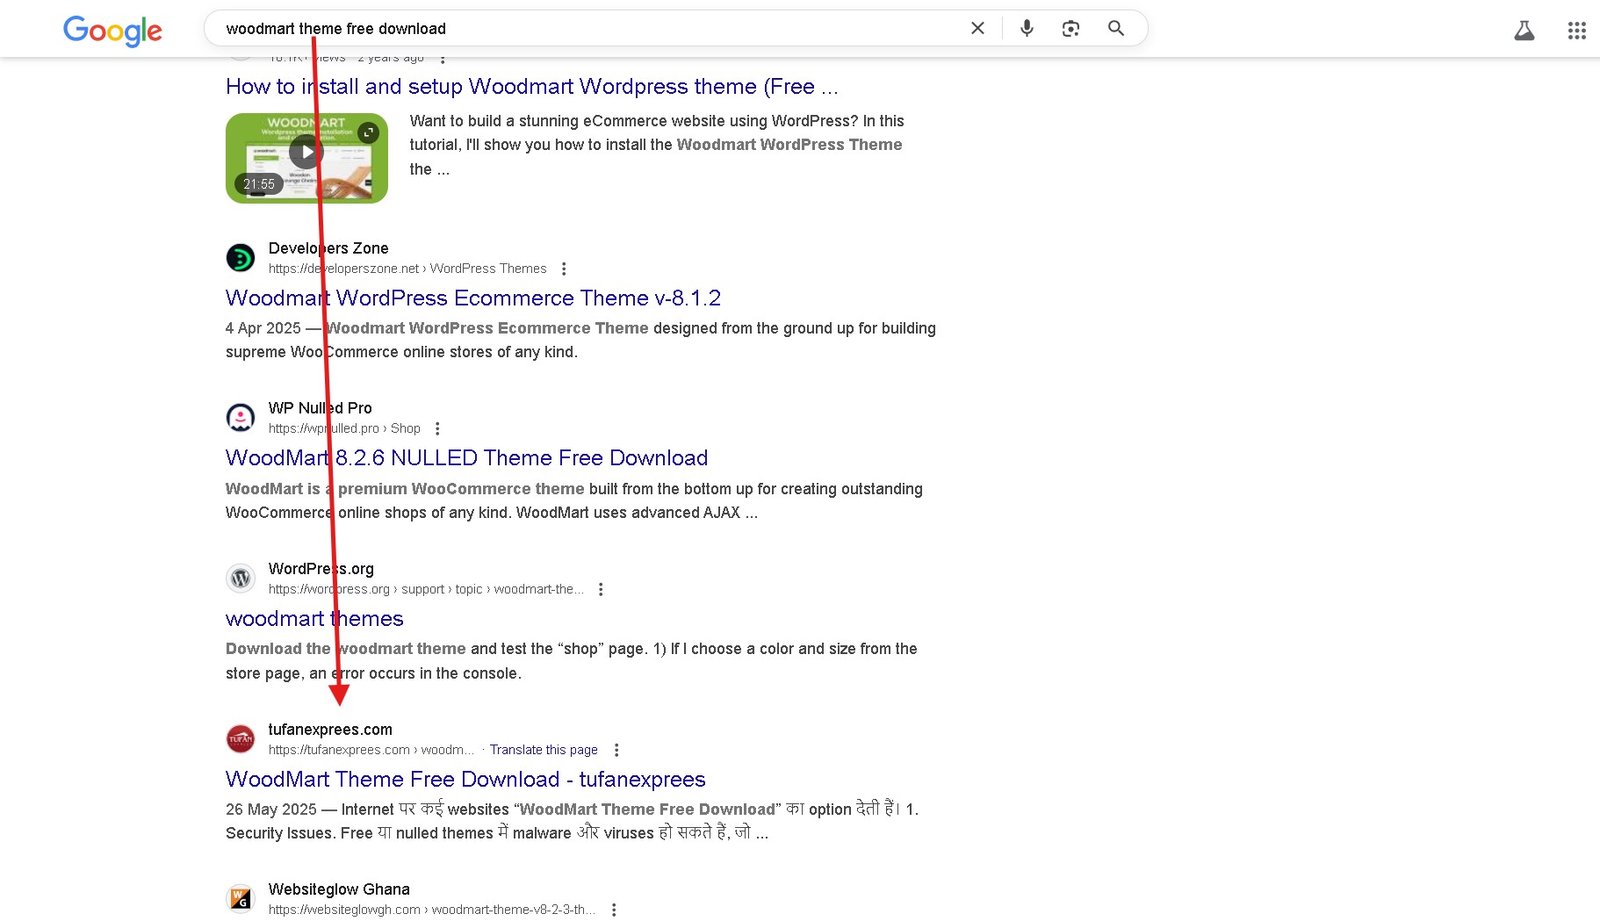Open Developers Zone site favicon
This screenshot has height=920, width=1600.
click(x=241, y=258)
